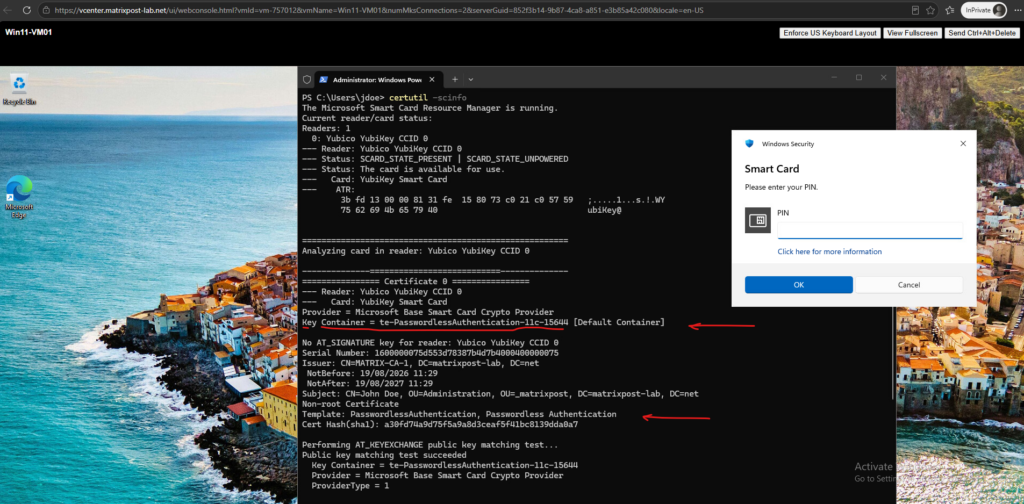Click the Readers: 1 line

coord(326,129)
